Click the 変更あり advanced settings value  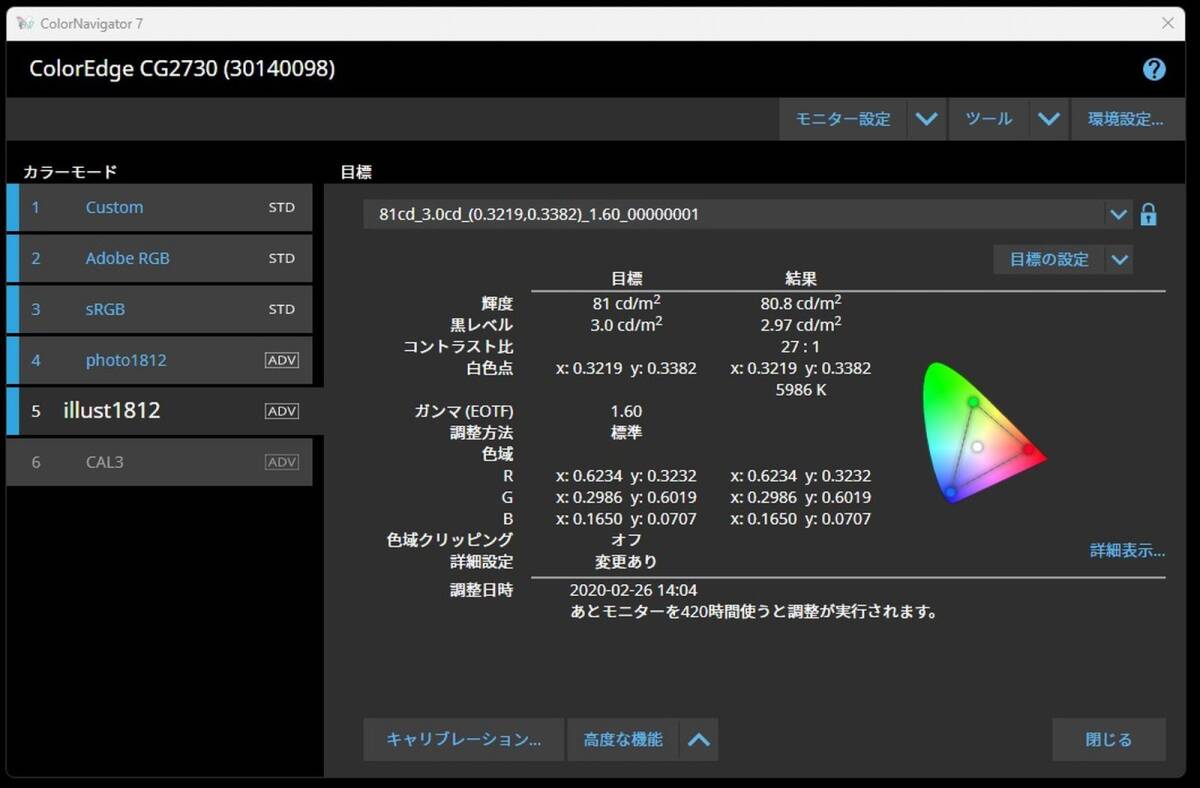[626, 562]
